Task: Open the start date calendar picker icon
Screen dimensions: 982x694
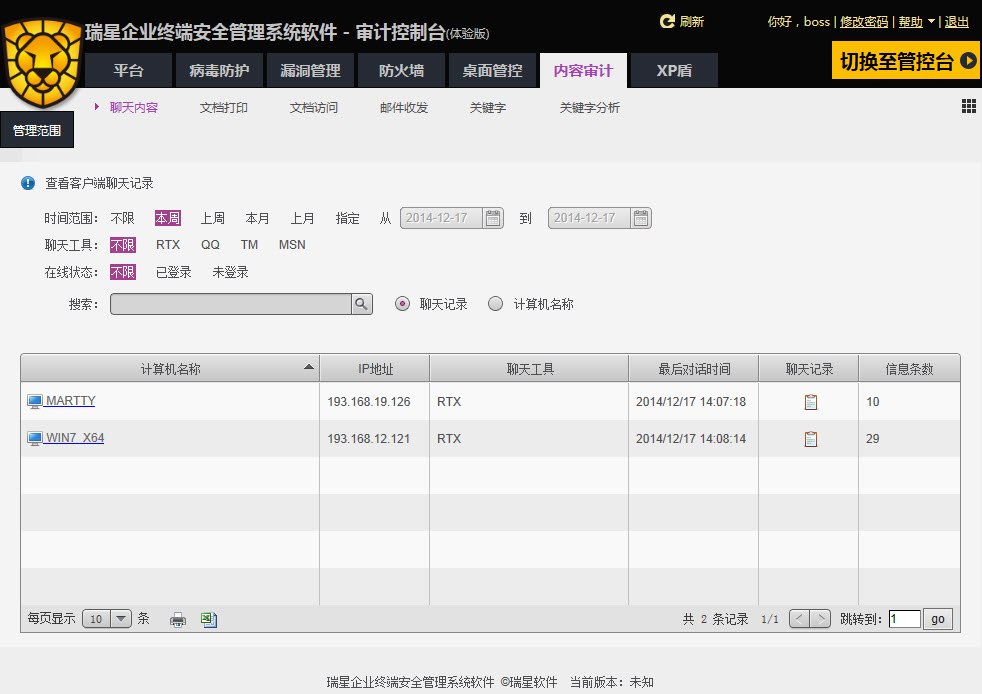Action: tap(493, 218)
